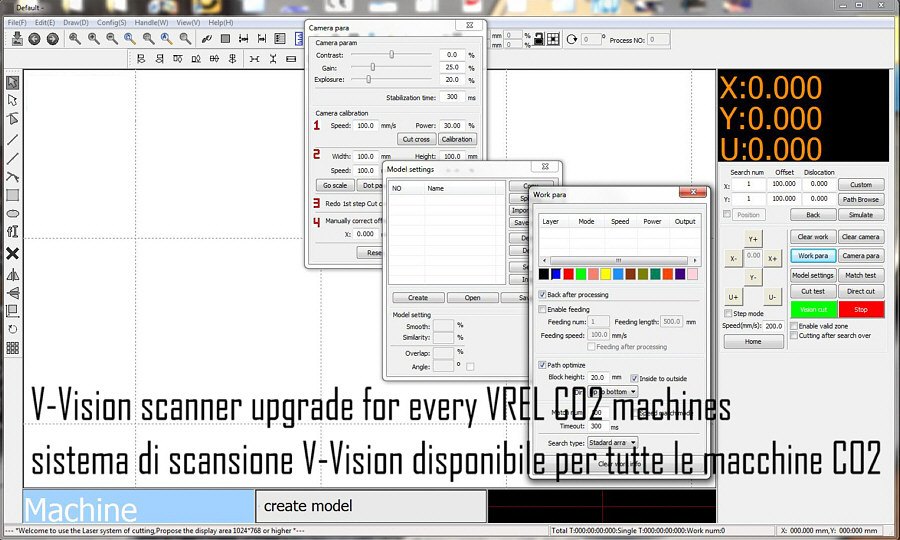900x540 pixels.
Task: Click the align left icon in toolbar
Action: point(141,59)
